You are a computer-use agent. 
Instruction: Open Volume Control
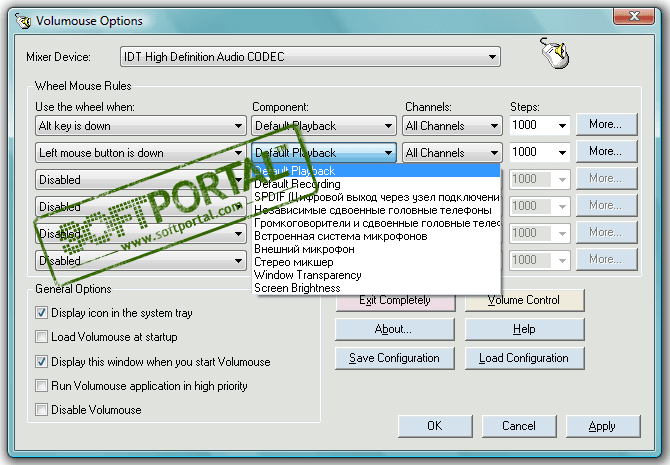tap(524, 300)
